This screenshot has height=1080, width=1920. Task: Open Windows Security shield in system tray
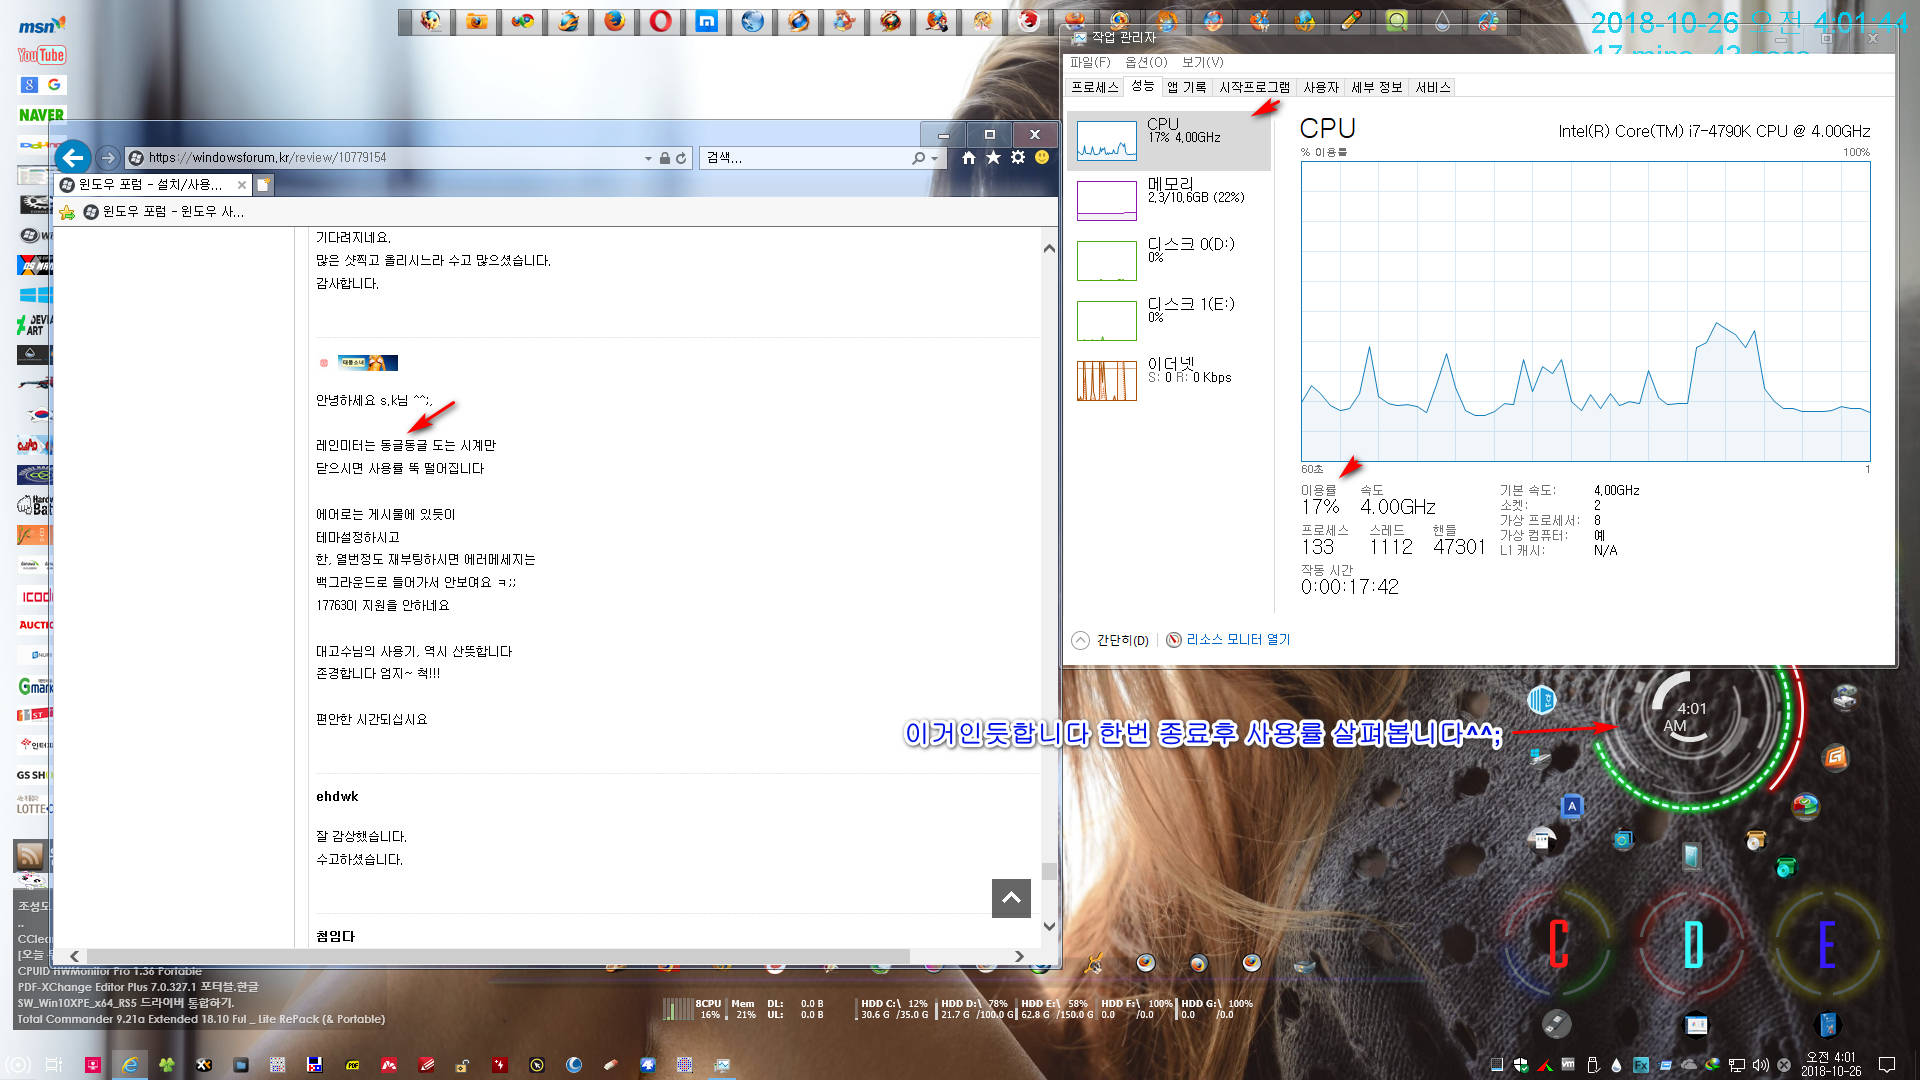pos(1521,1065)
